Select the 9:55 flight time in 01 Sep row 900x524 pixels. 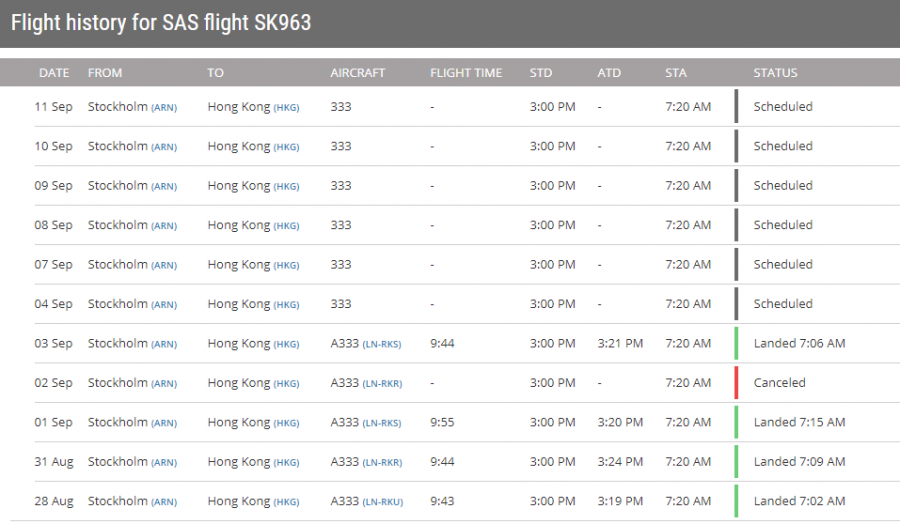[x=442, y=422]
